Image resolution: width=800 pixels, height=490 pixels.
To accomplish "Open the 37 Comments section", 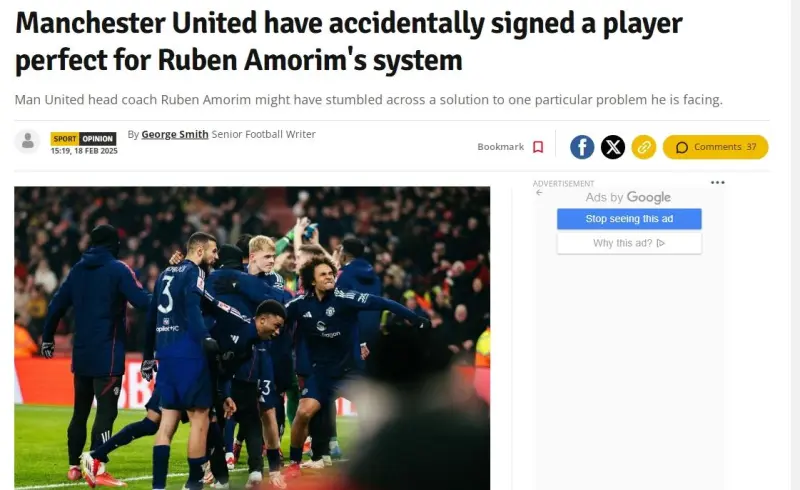I will coord(715,147).
